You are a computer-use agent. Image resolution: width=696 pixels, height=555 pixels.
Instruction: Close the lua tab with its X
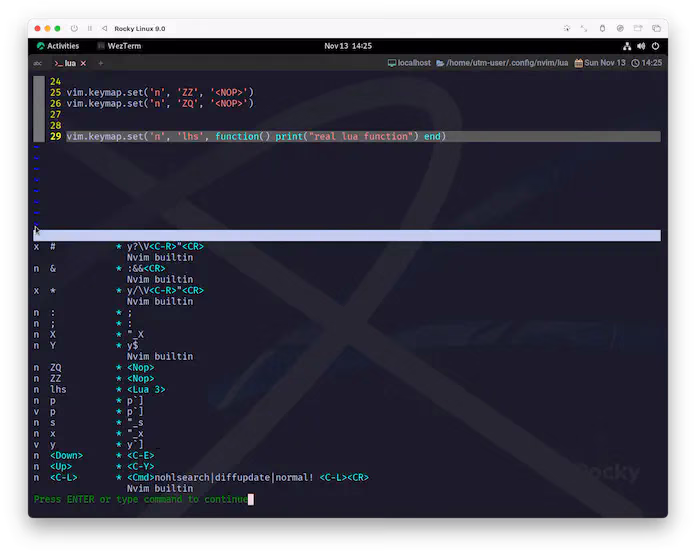click(x=83, y=63)
